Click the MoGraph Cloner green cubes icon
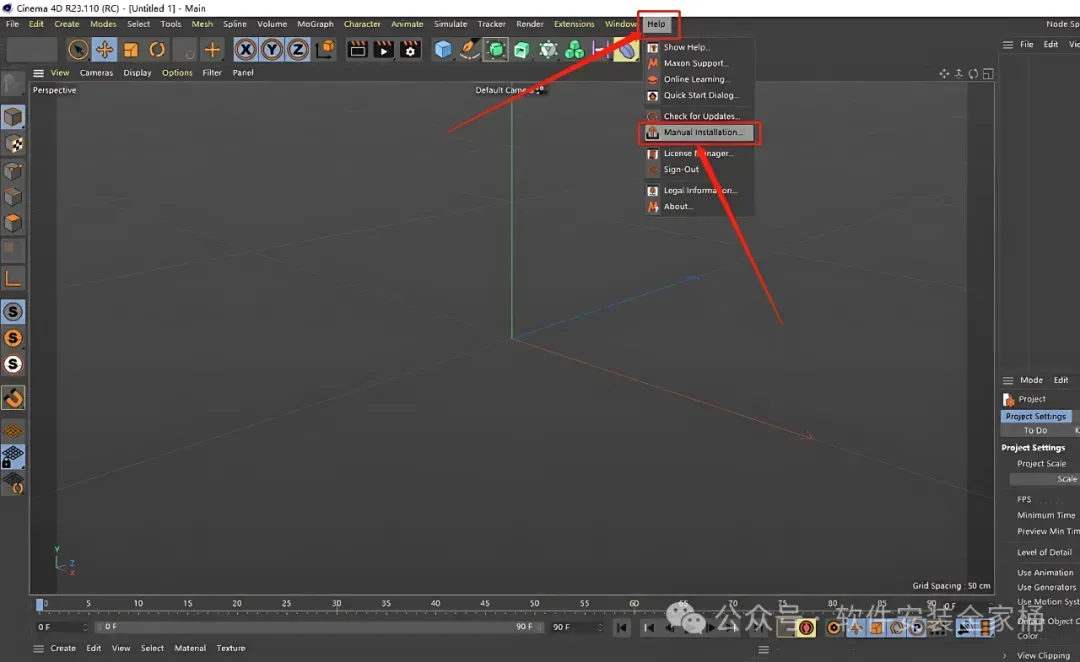Image resolution: width=1080 pixels, height=662 pixels. pyautogui.click(x=574, y=50)
